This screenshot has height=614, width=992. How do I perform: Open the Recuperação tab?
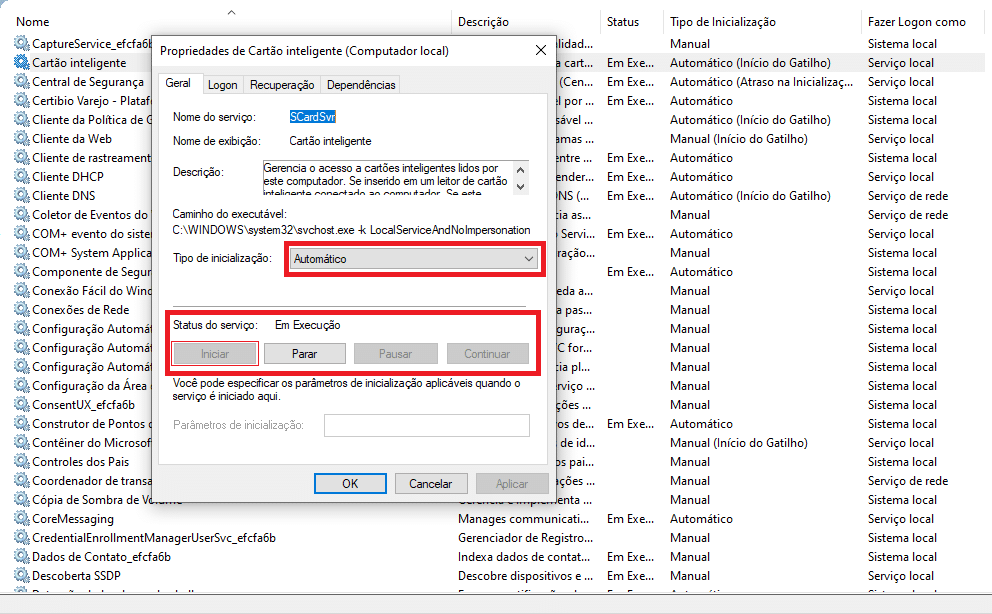282,85
